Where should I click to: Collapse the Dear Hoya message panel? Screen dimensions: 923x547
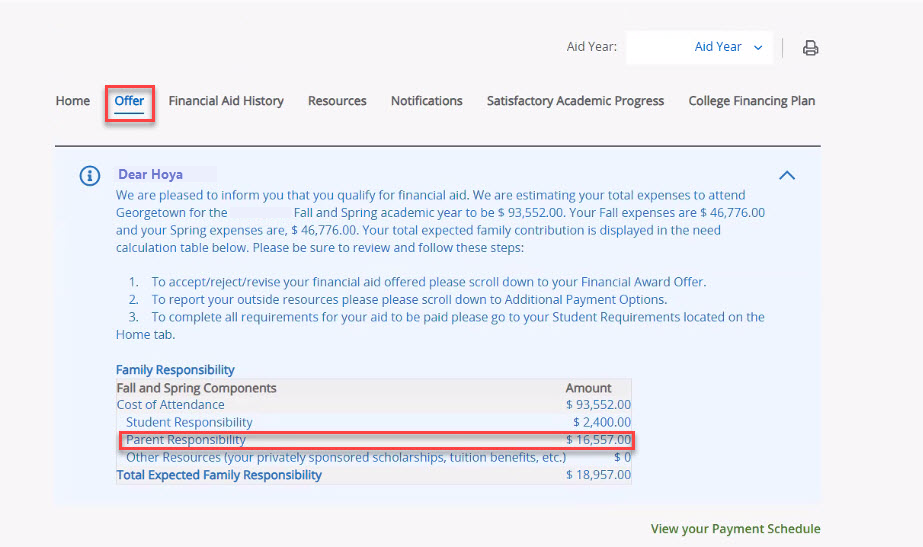click(x=787, y=176)
